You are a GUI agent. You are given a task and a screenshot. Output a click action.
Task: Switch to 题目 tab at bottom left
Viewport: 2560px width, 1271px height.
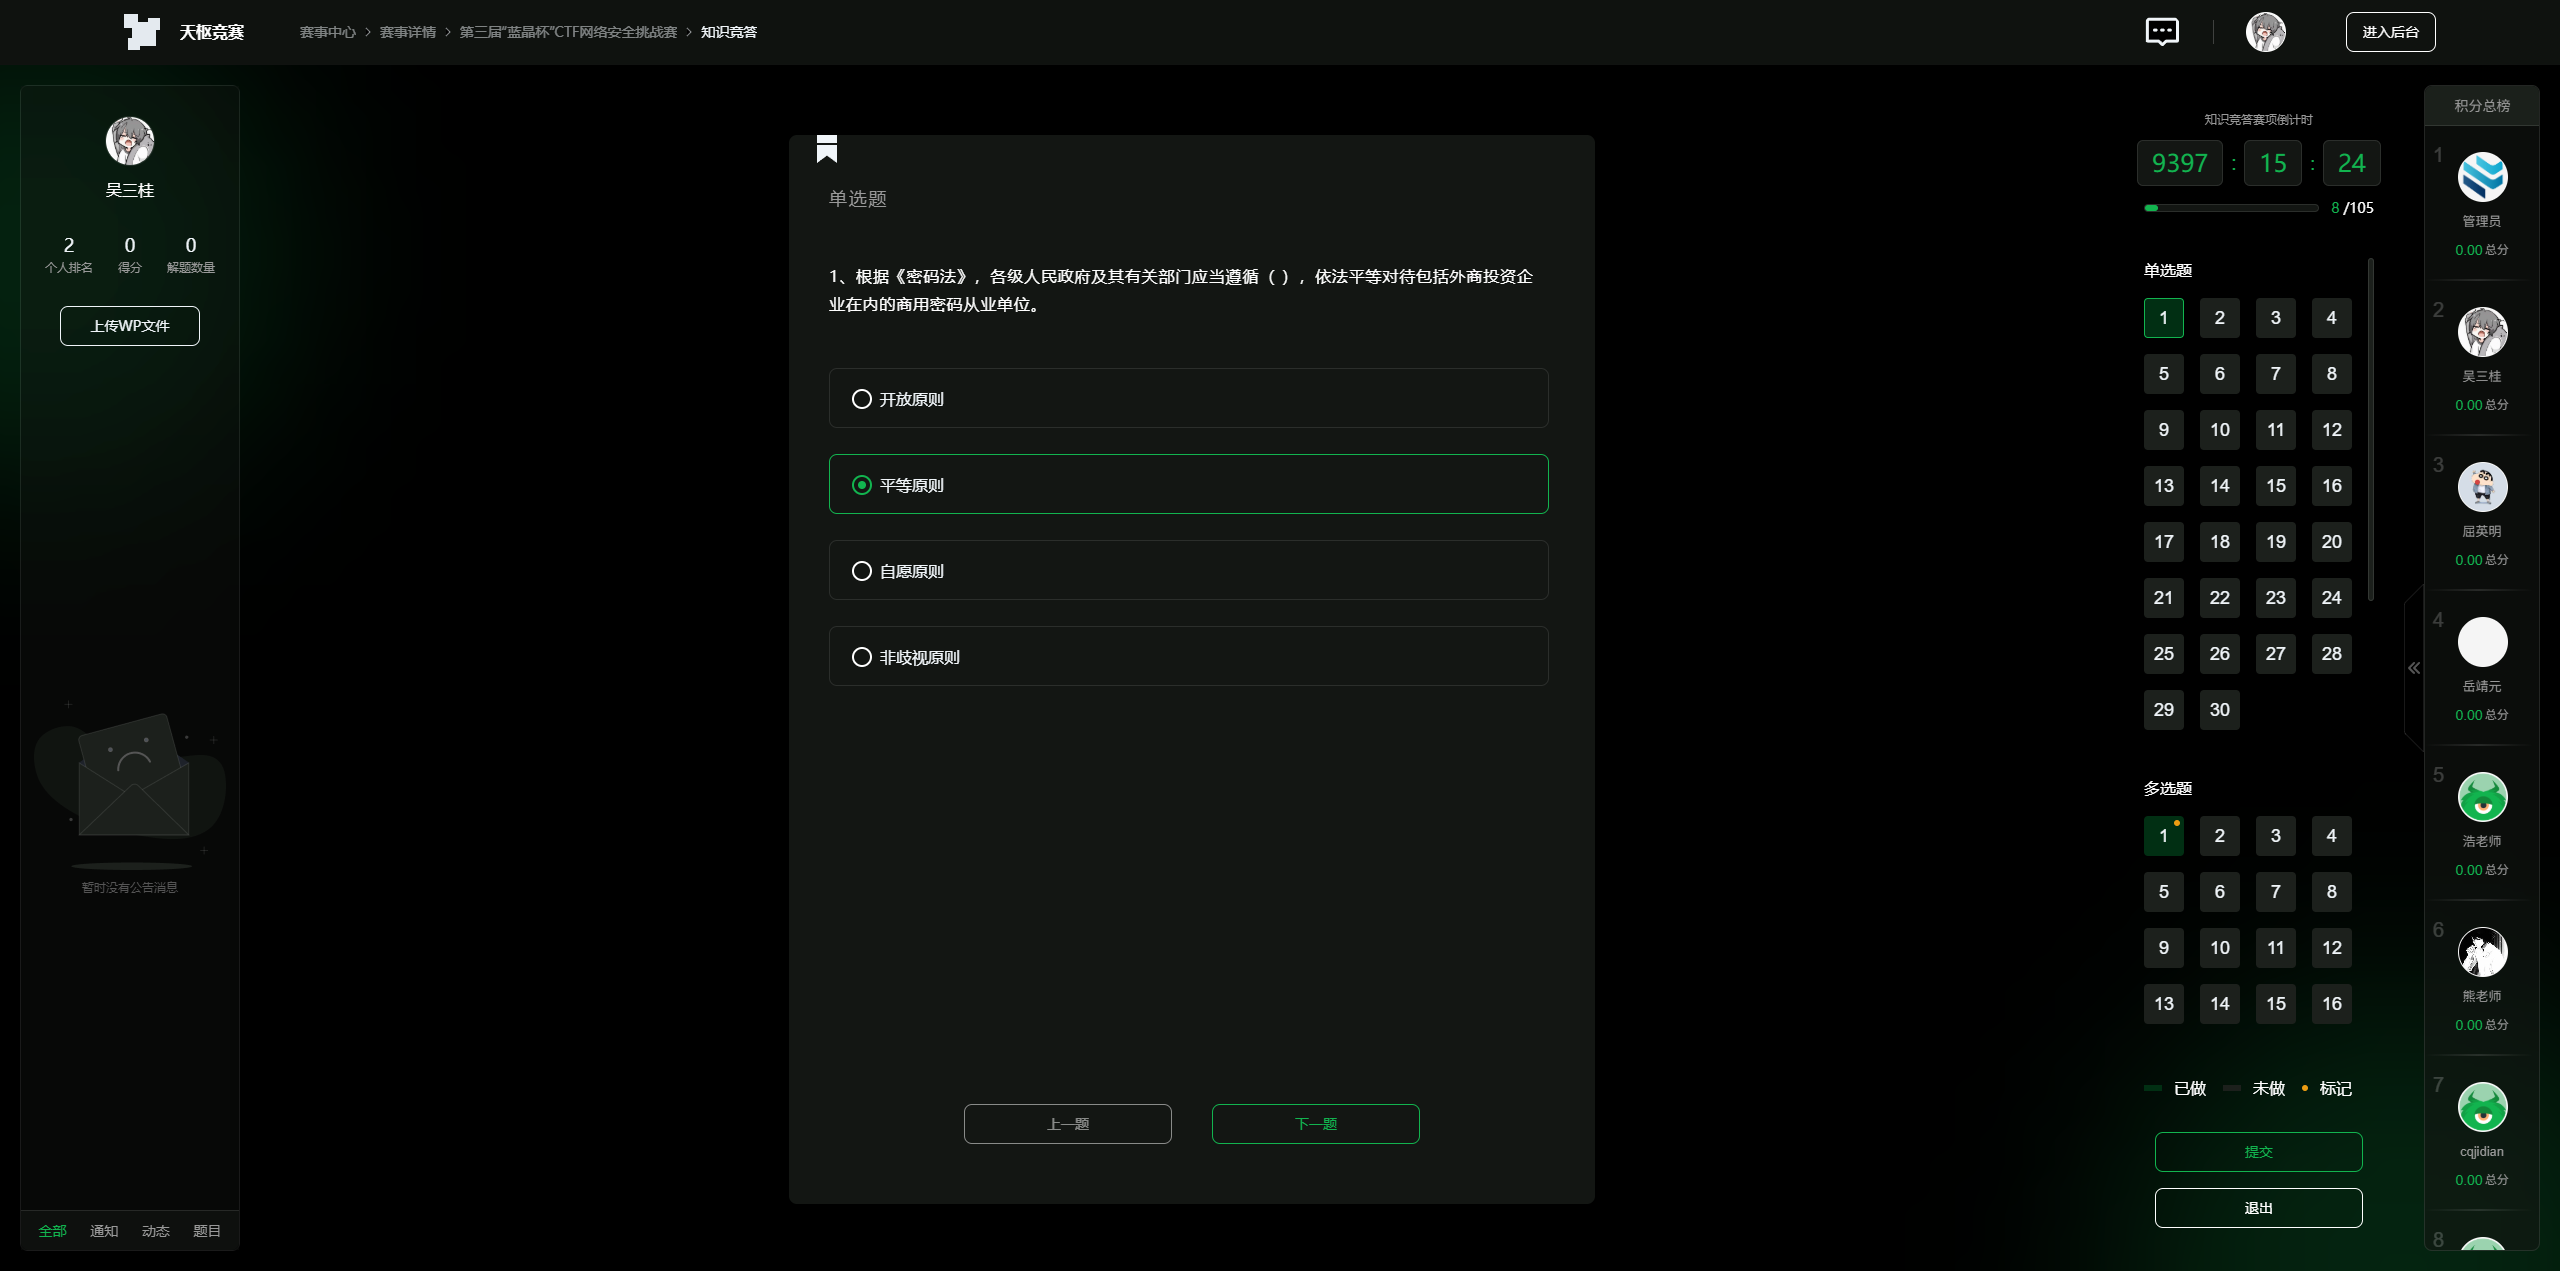point(206,1231)
